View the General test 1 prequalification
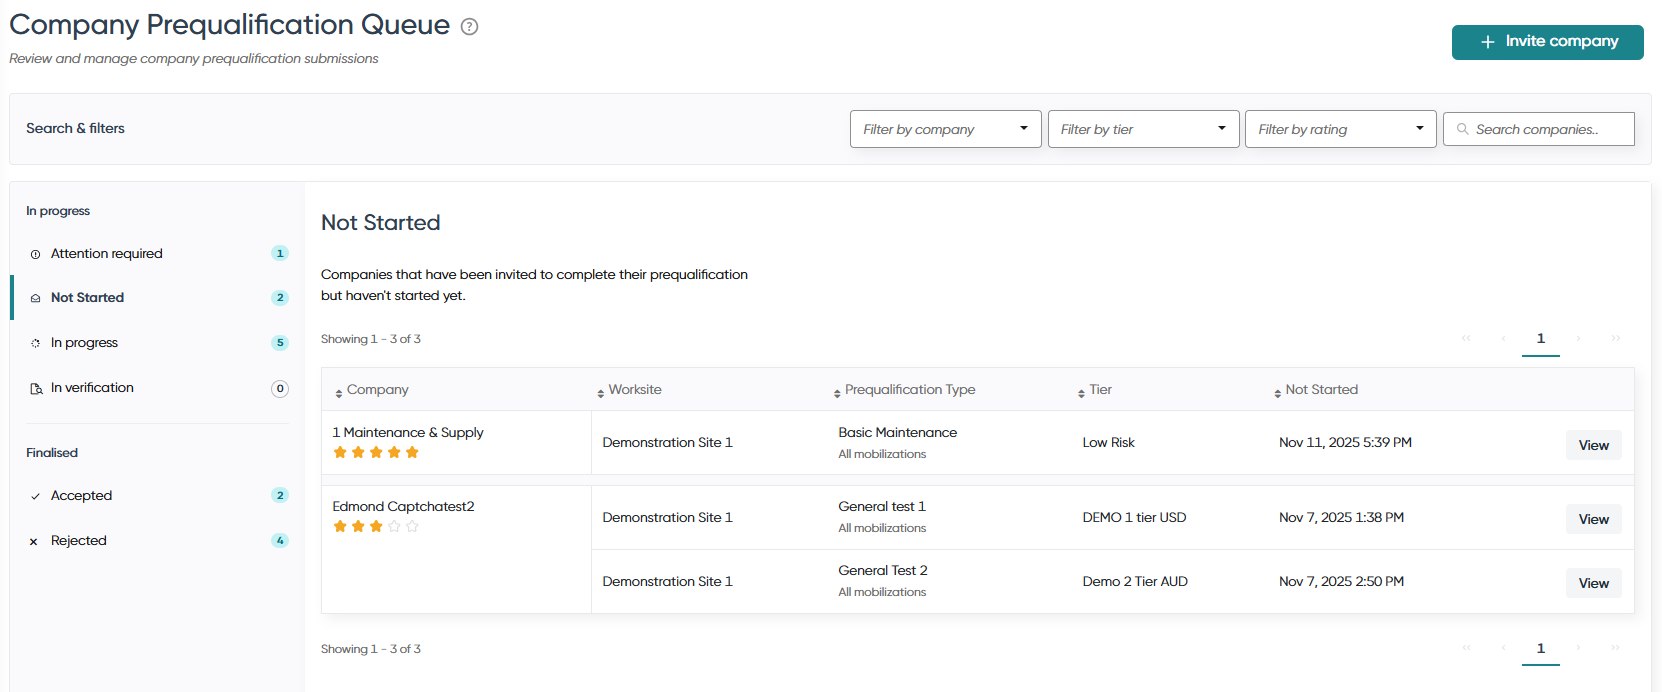 [1594, 519]
